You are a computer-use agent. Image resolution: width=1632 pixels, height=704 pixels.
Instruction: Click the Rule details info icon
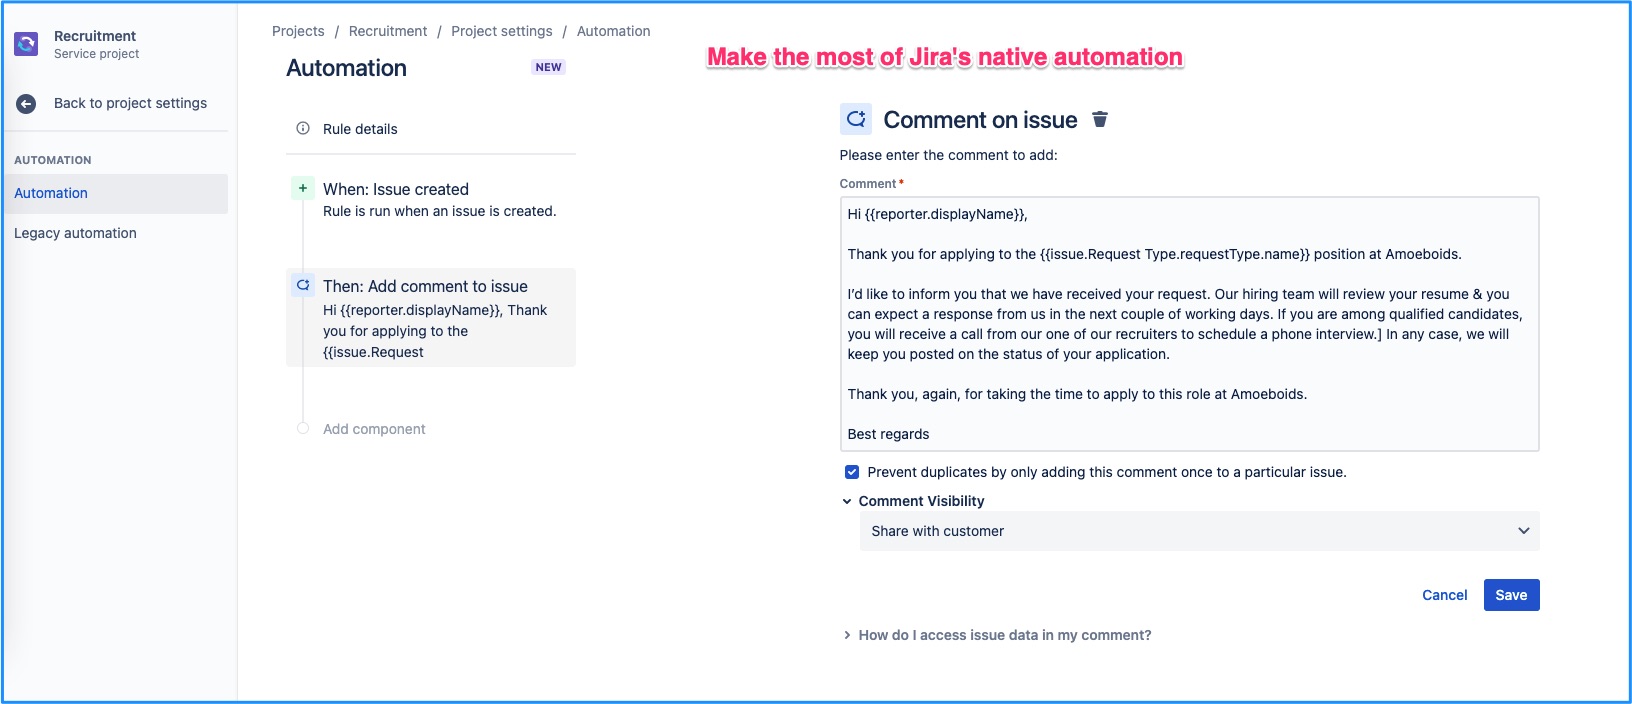click(303, 128)
